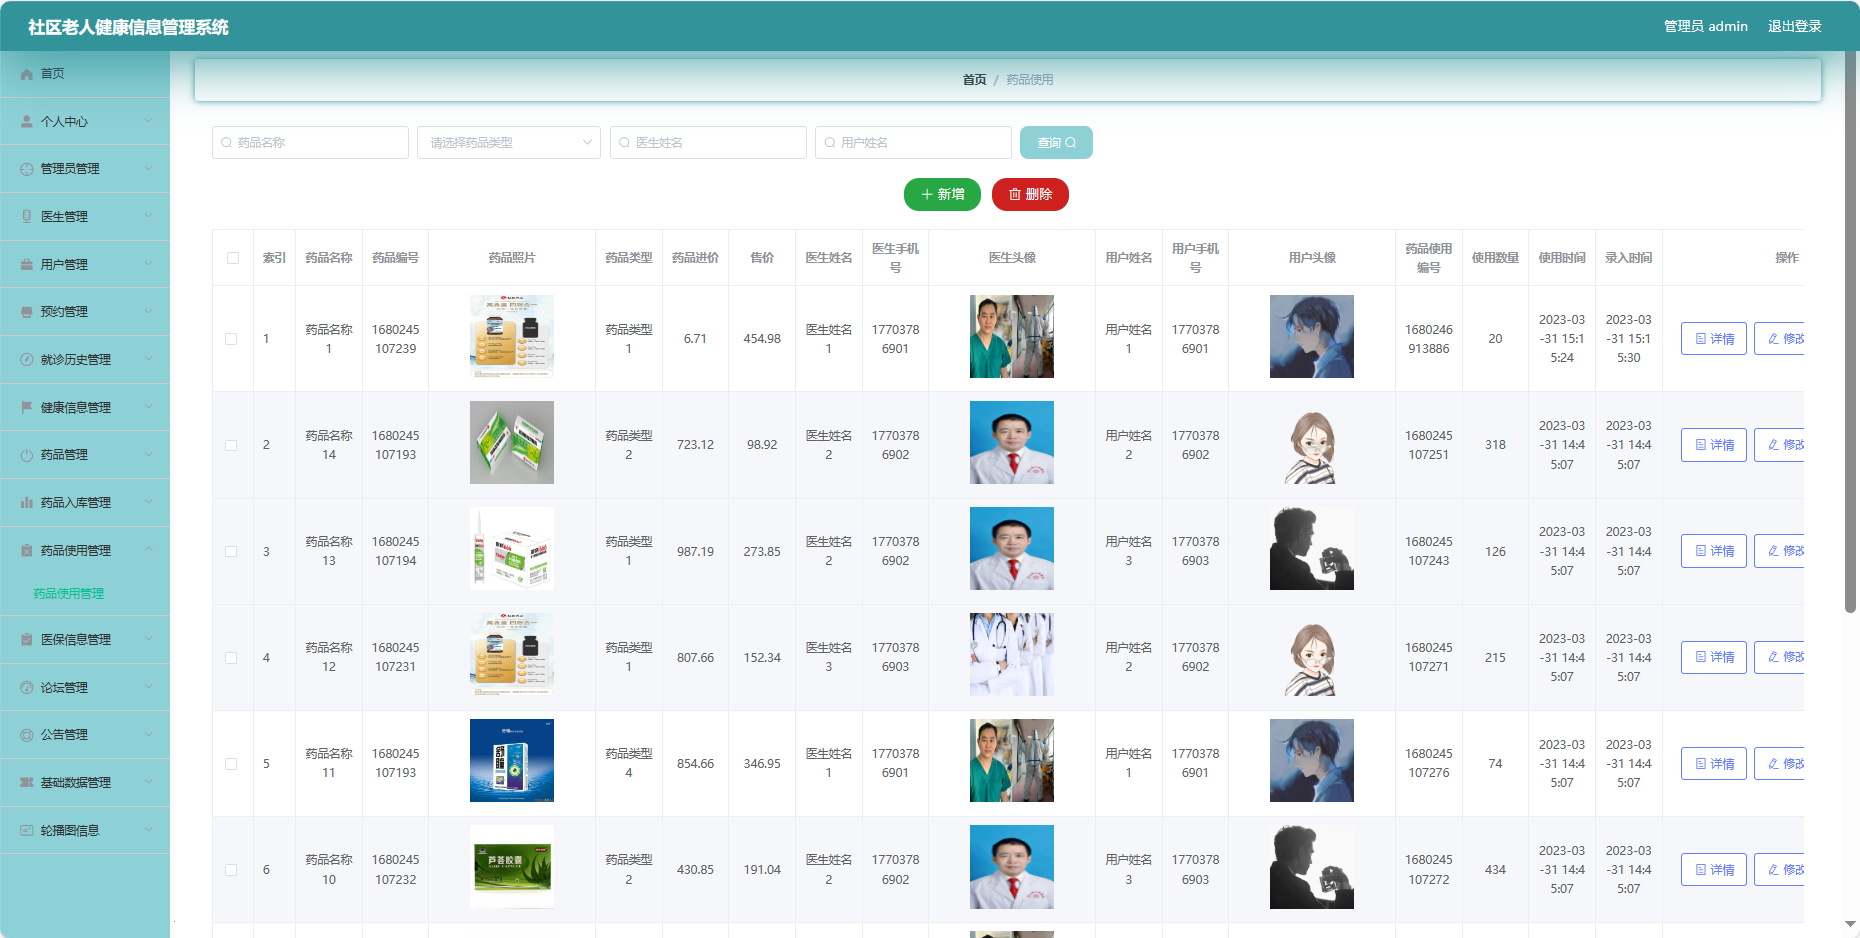Click the icon beside 用户管理
This screenshot has height=938, width=1860.
pyautogui.click(x=27, y=265)
